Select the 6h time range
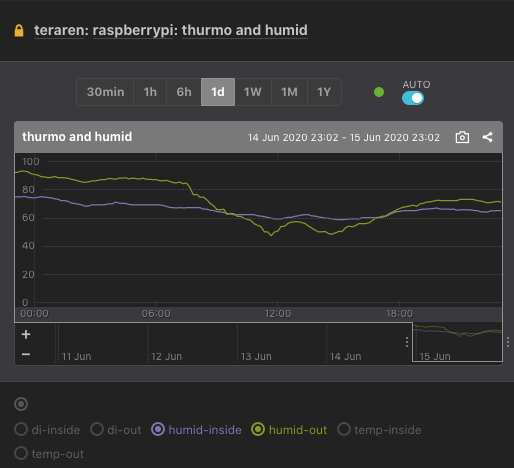 coord(184,92)
